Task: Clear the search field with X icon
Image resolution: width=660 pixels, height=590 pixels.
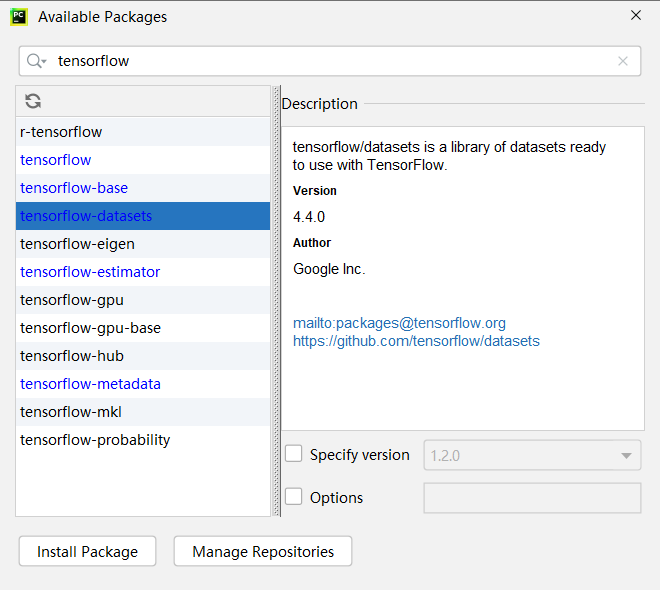Action: tap(623, 61)
